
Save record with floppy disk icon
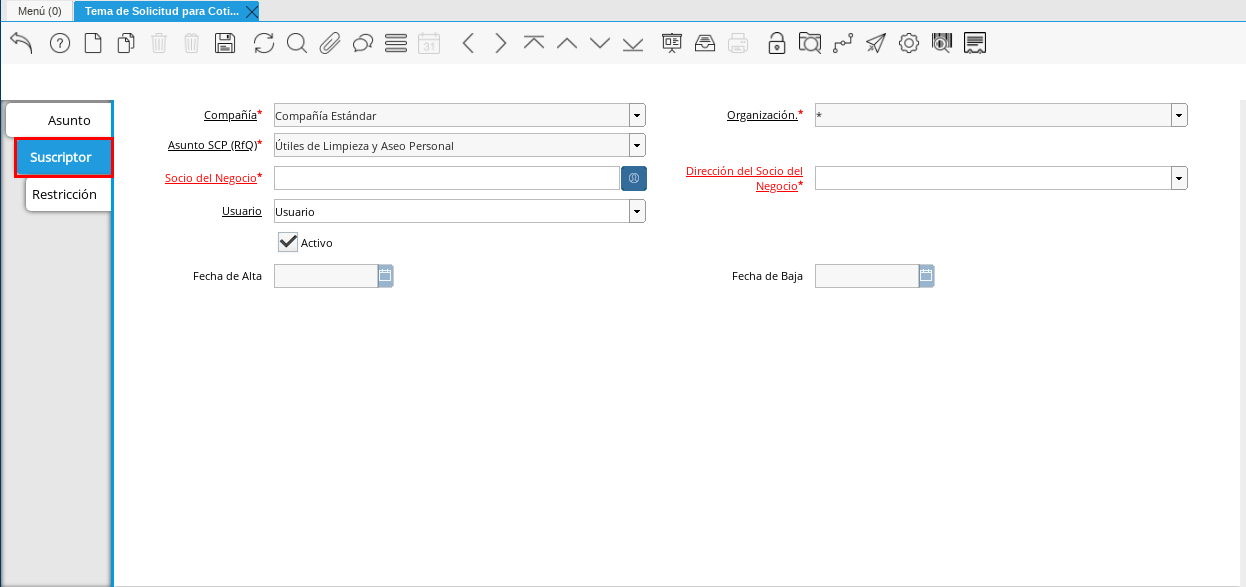[225, 43]
